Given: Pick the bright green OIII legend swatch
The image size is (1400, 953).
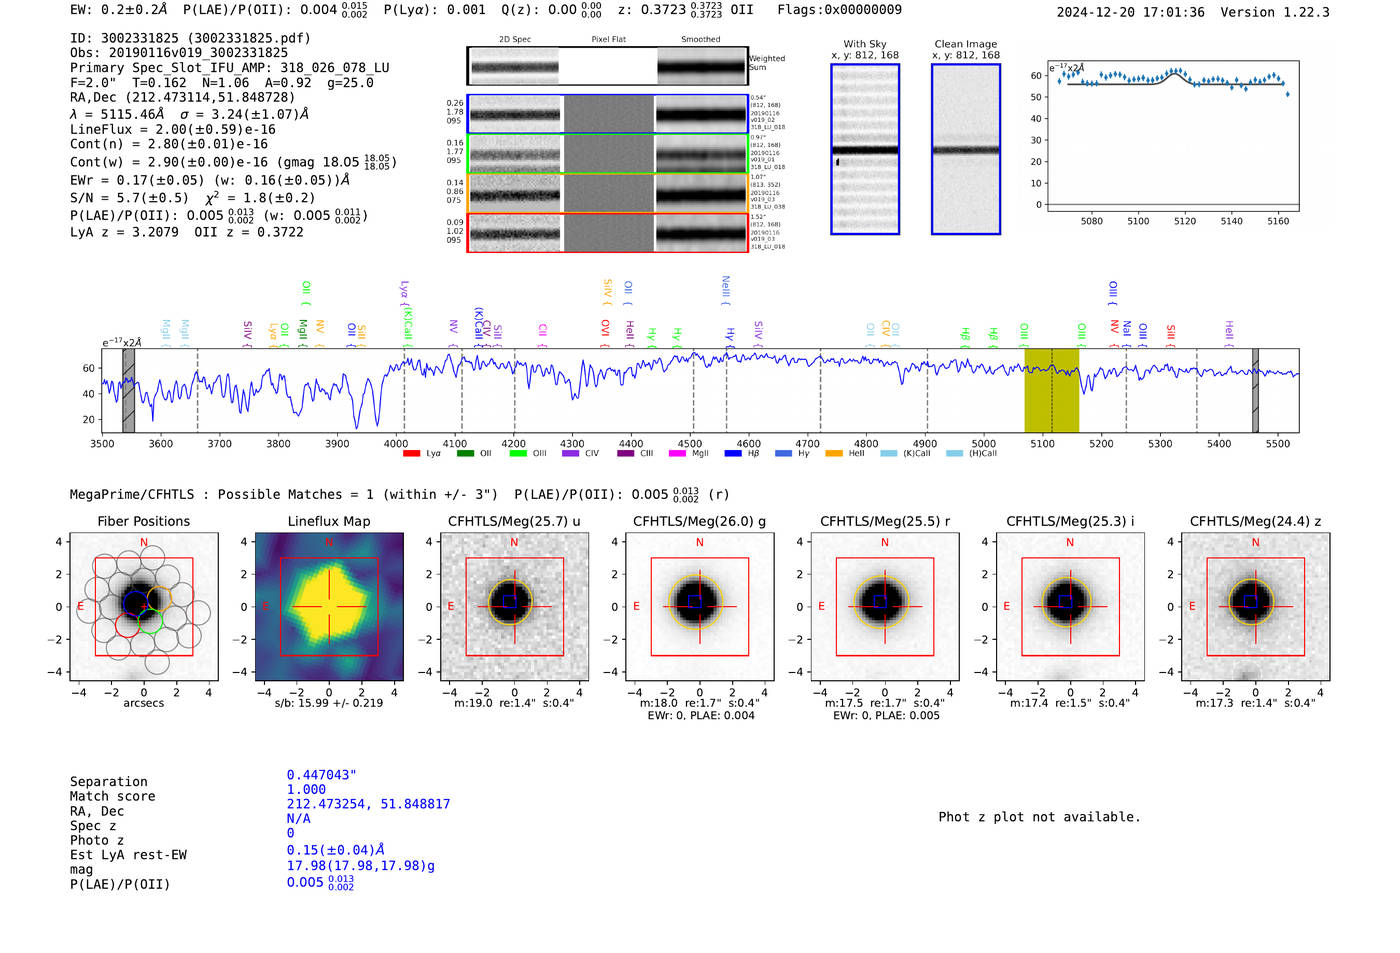Looking at the screenshot, I should pyautogui.click(x=518, y=454).
